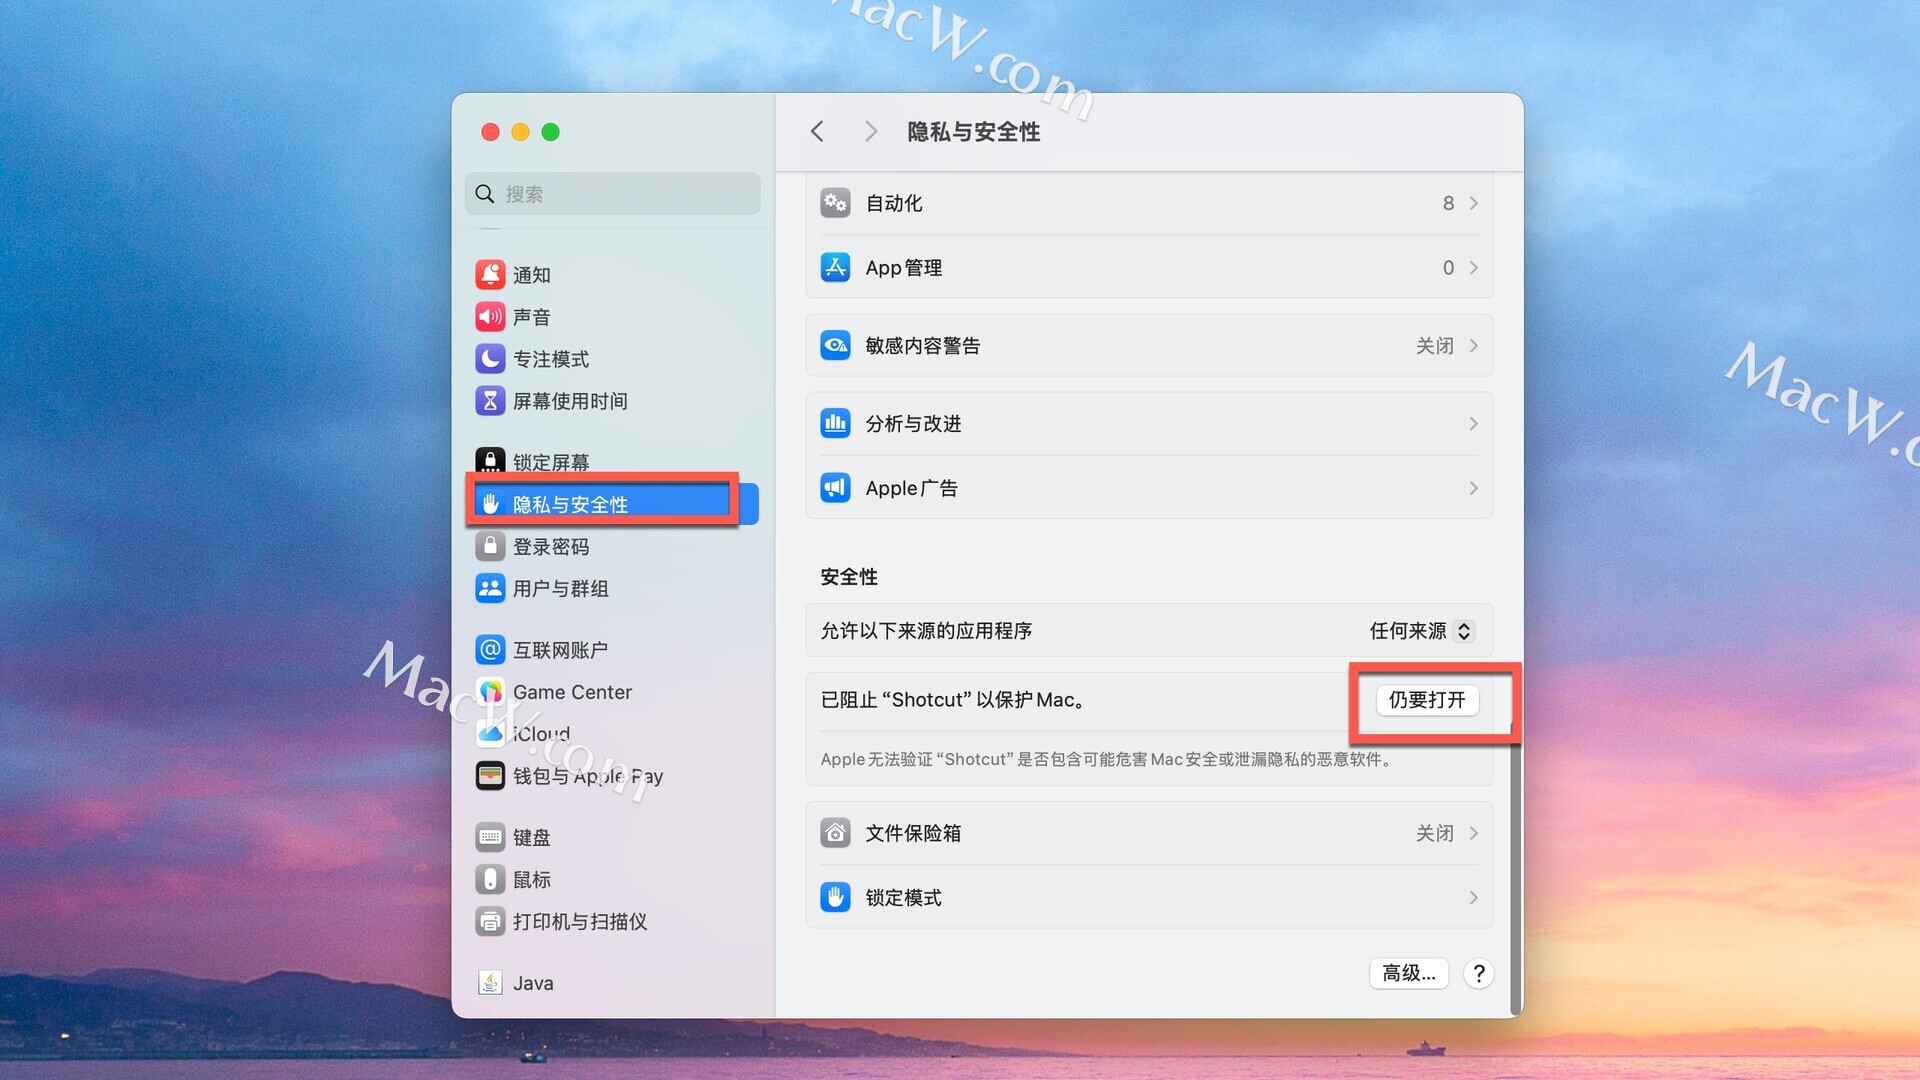This screenshot has height=1080, width=1920.
Task: Click the help question mark button
Action: (1478, 973)
